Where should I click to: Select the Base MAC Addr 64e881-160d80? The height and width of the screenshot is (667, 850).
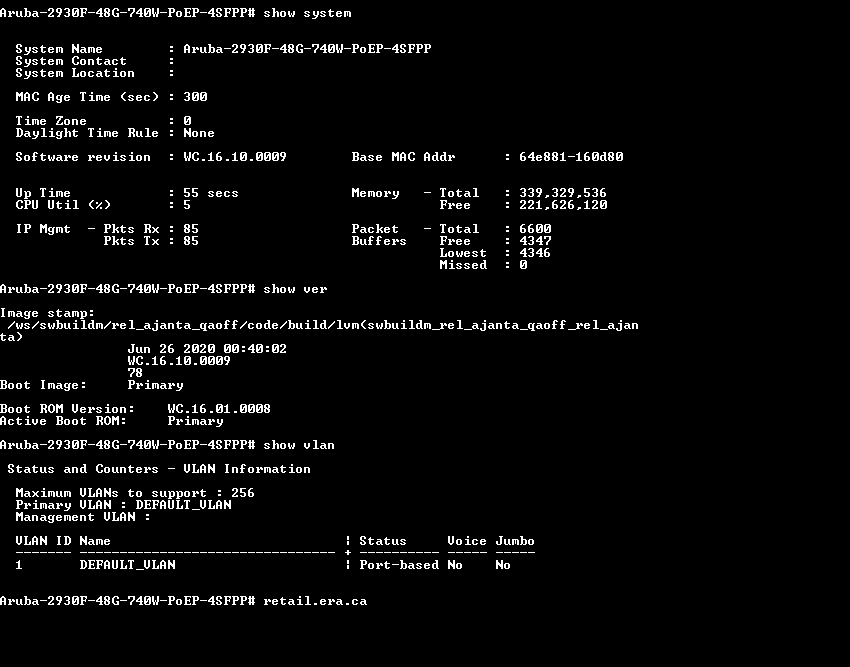(571, 157)
